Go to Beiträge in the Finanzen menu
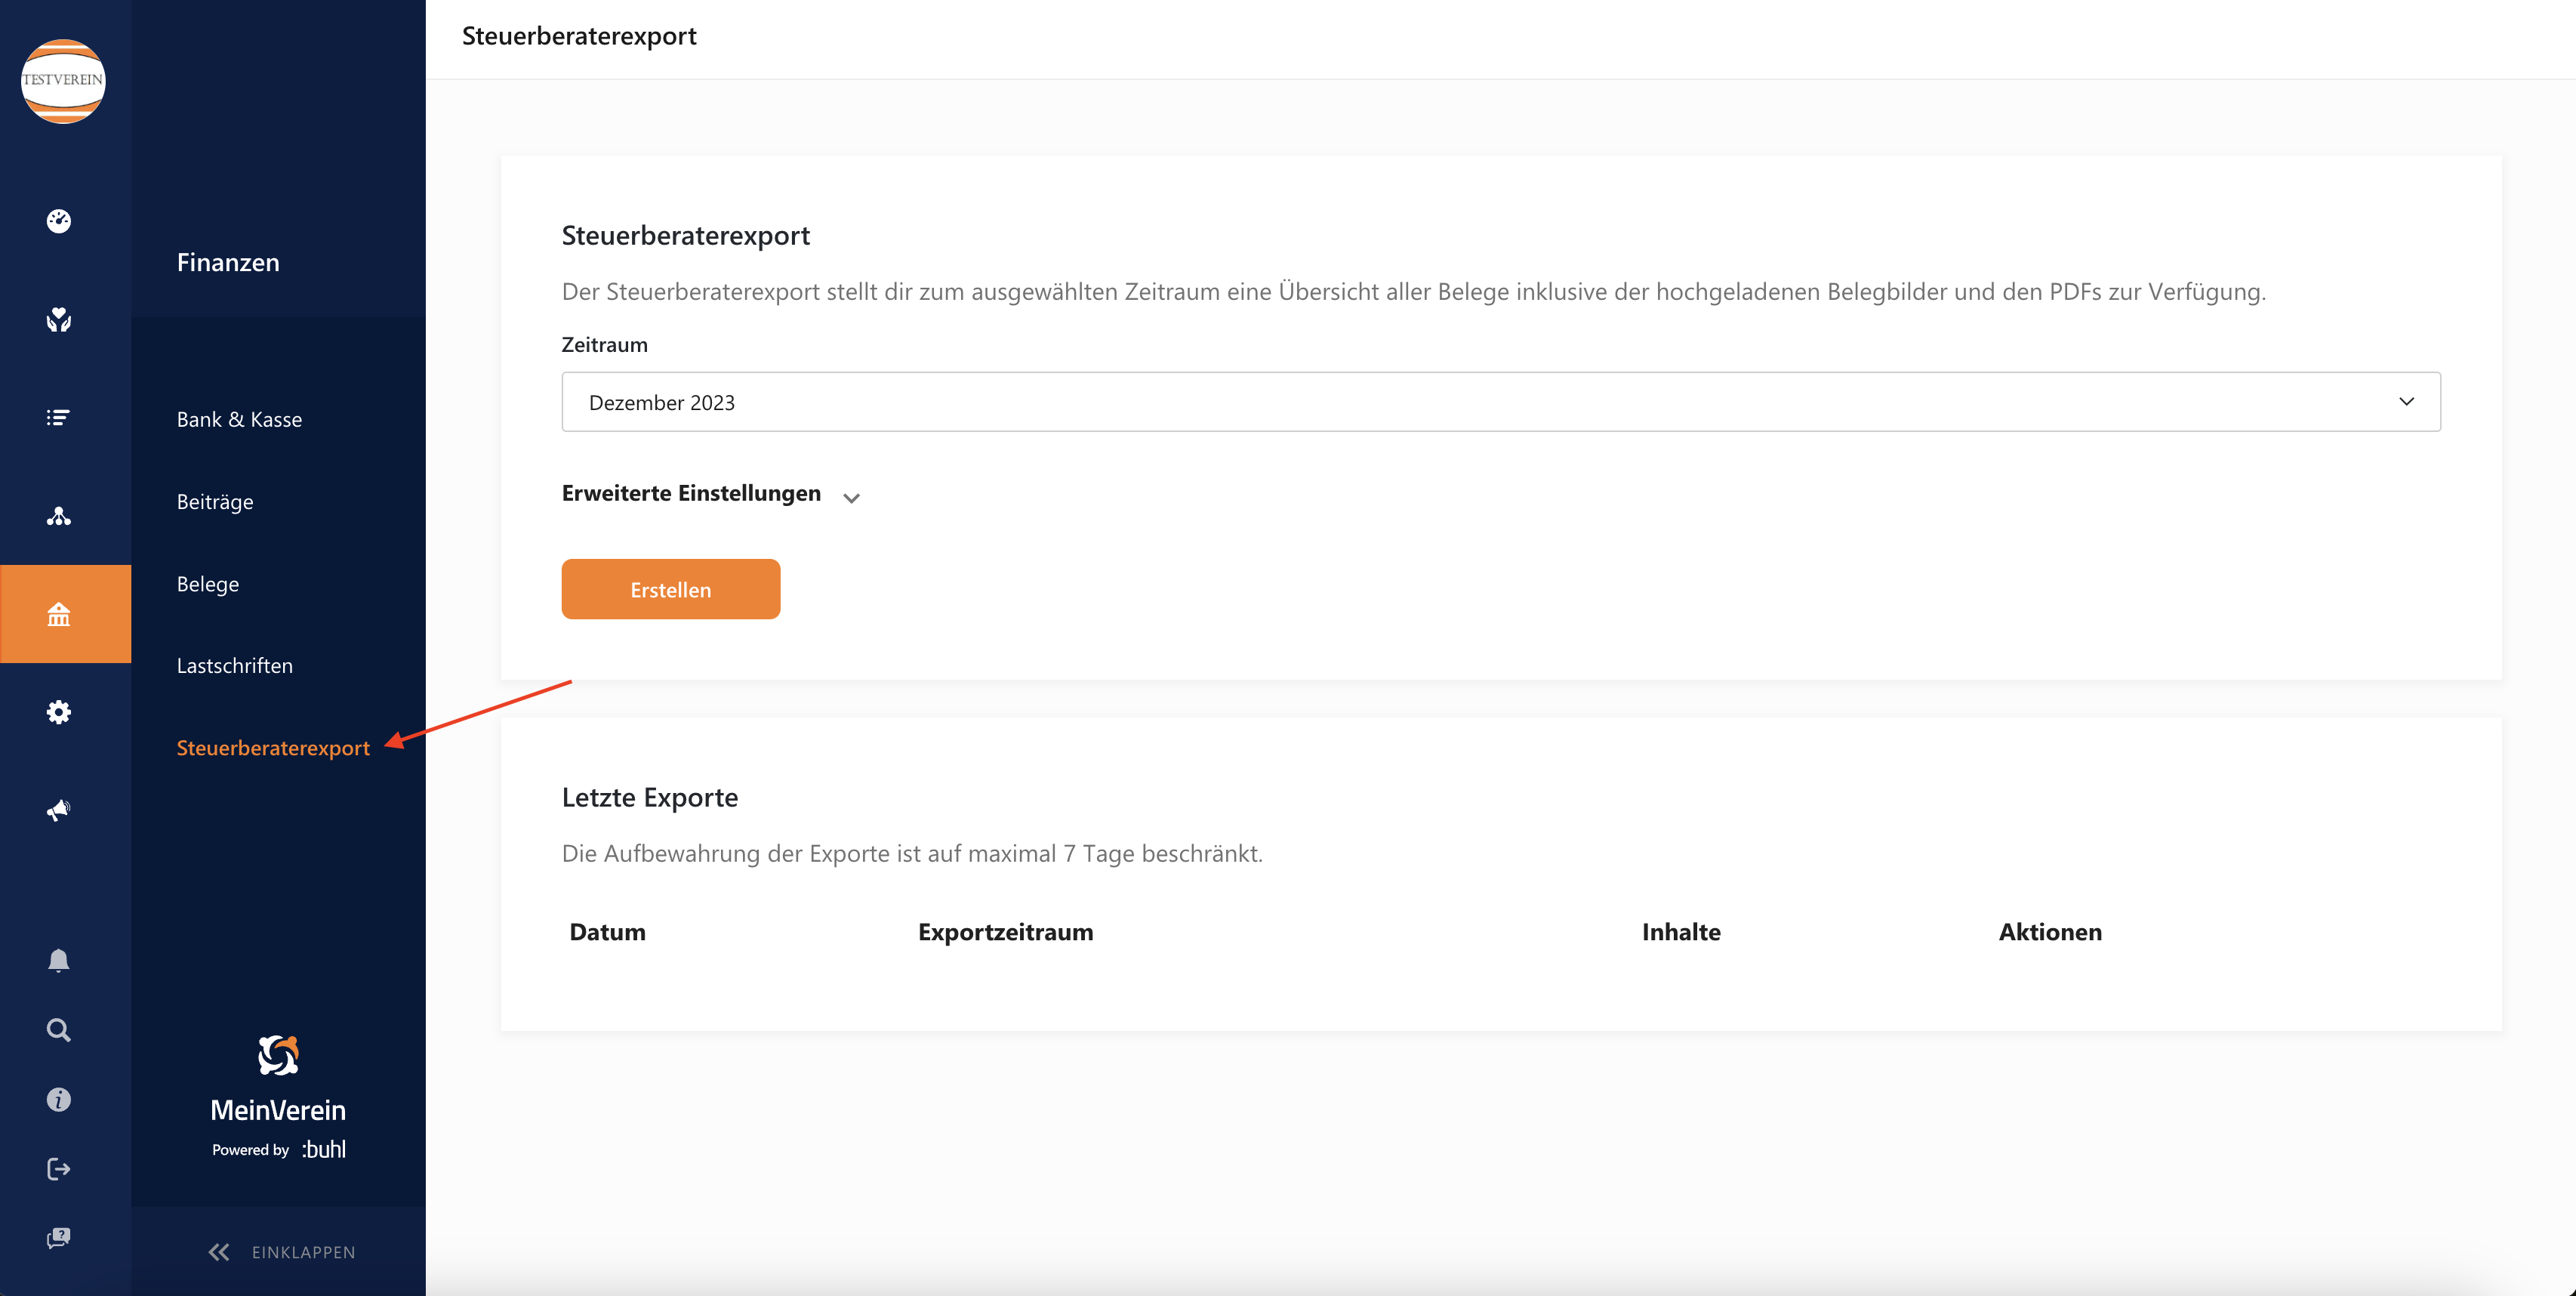Image resolution: width=2576 pixels, height=1296 pixels. coord(215,502)
